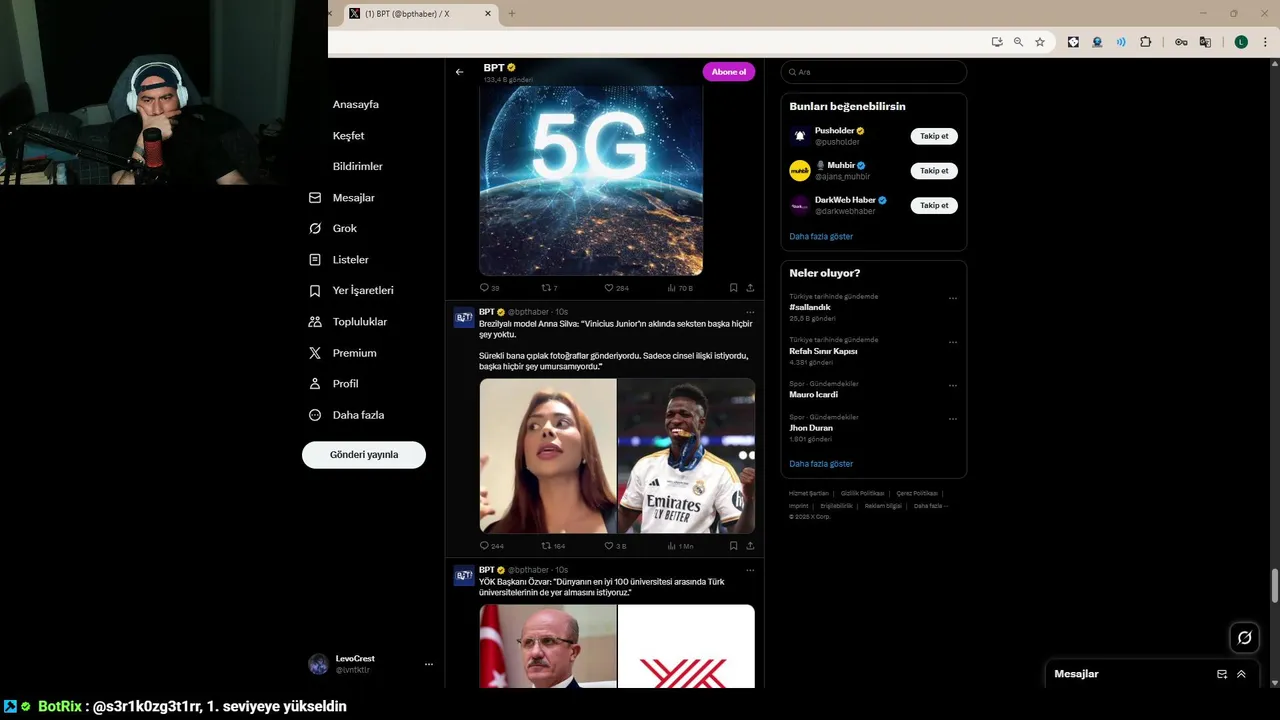The image size is (1280, 720).
Task: Open the 5G image
Action: [x=591, y=180]
